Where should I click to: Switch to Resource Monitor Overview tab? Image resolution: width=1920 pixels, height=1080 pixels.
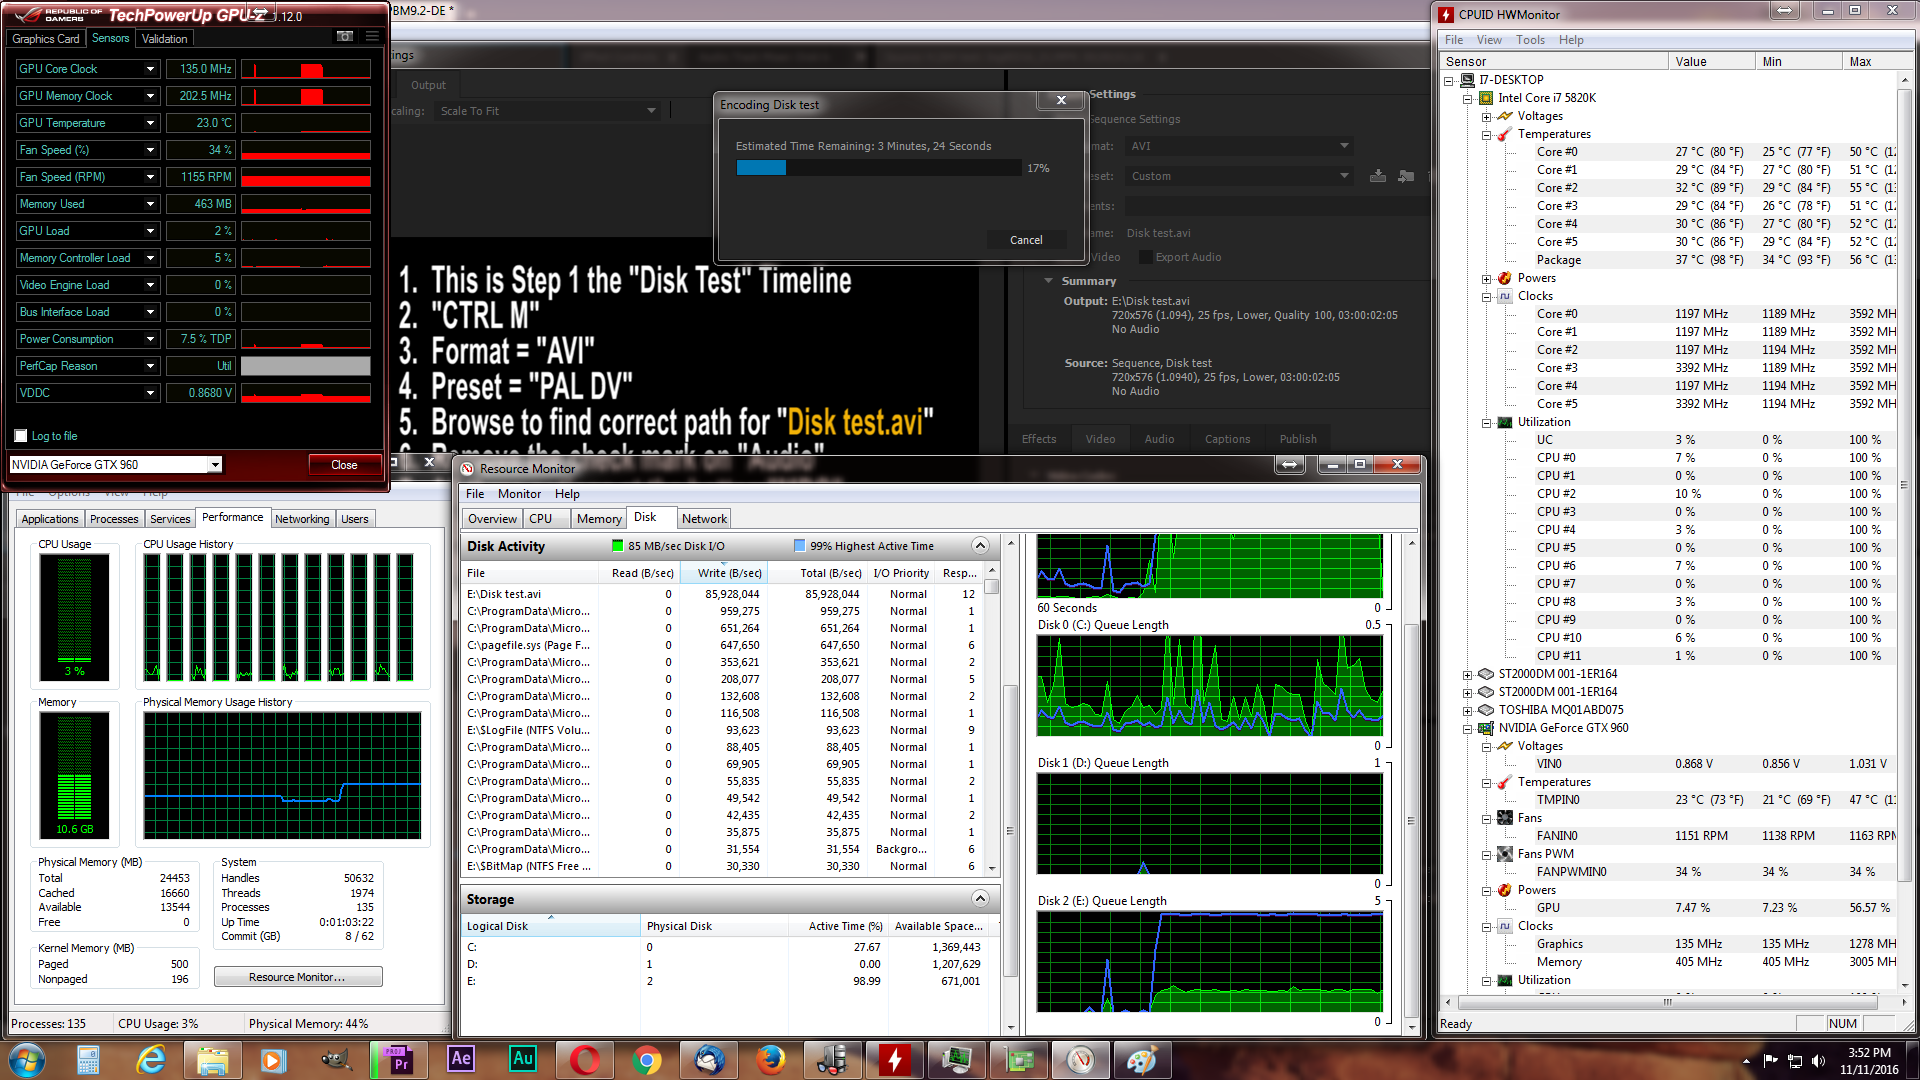click(492, 519)
